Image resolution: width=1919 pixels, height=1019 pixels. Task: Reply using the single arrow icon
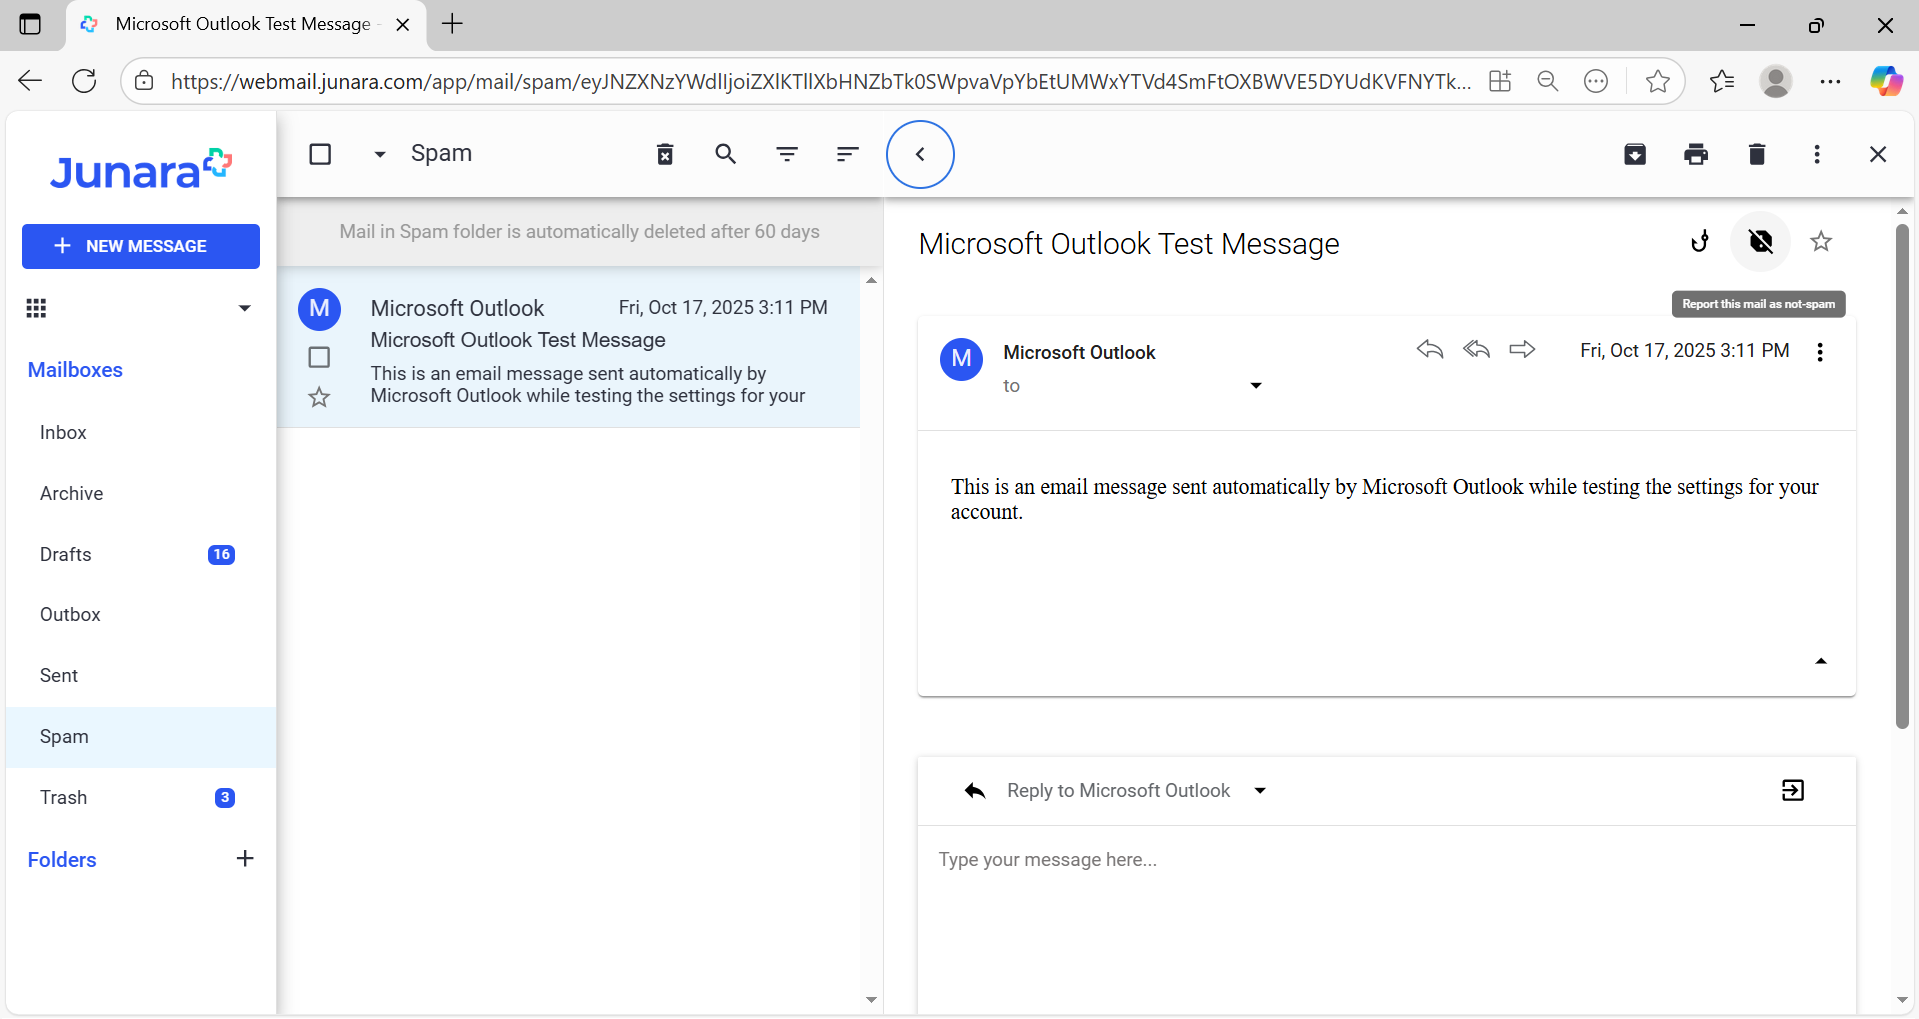[1430, 349]
